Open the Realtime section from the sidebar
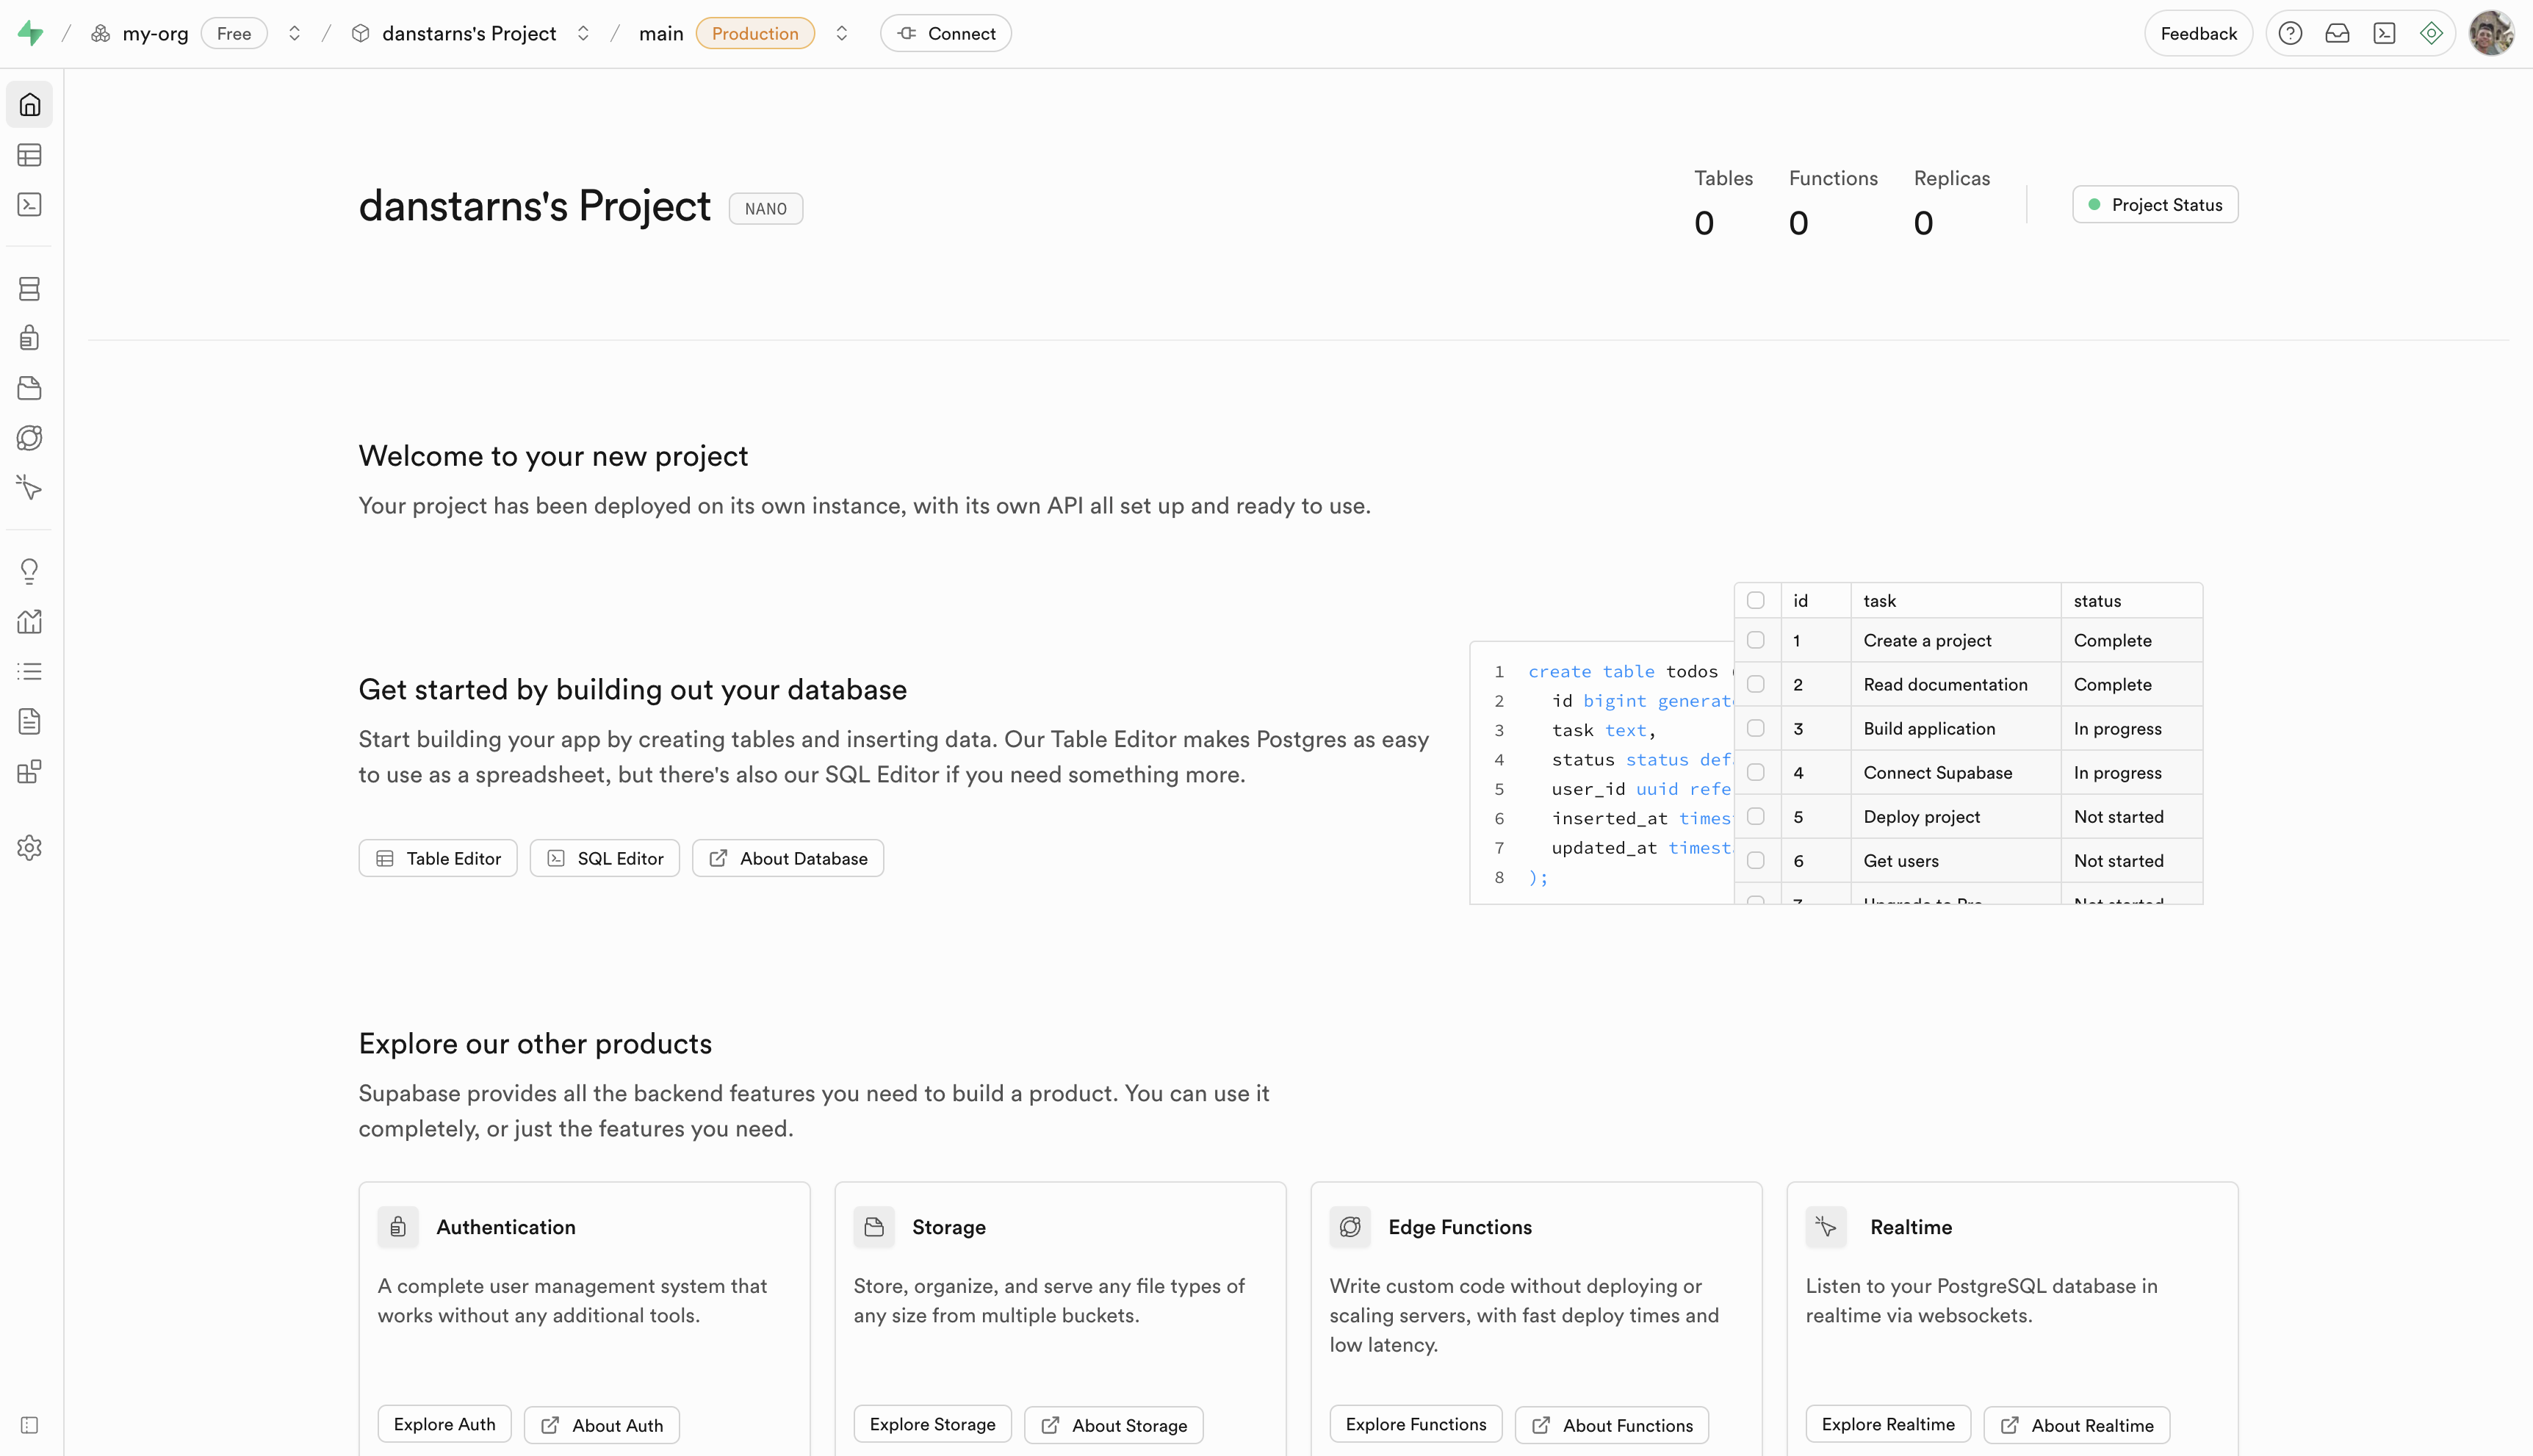The height and width of the screenshot is (1456, 2533). (x=29, y=488)
